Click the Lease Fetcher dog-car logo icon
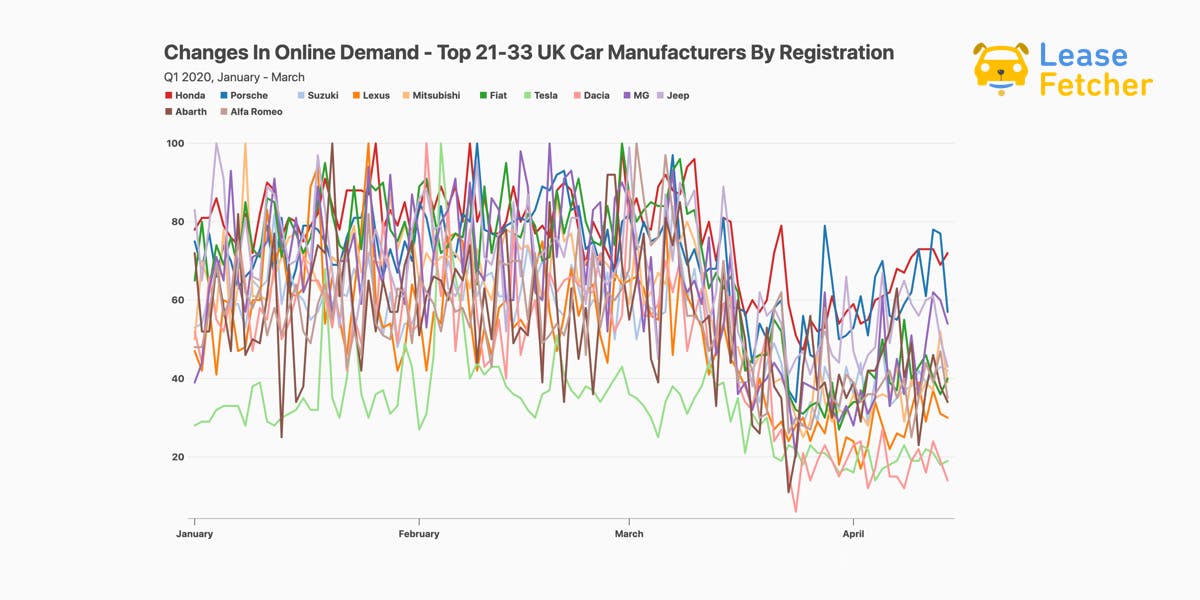 point(1001,69)
